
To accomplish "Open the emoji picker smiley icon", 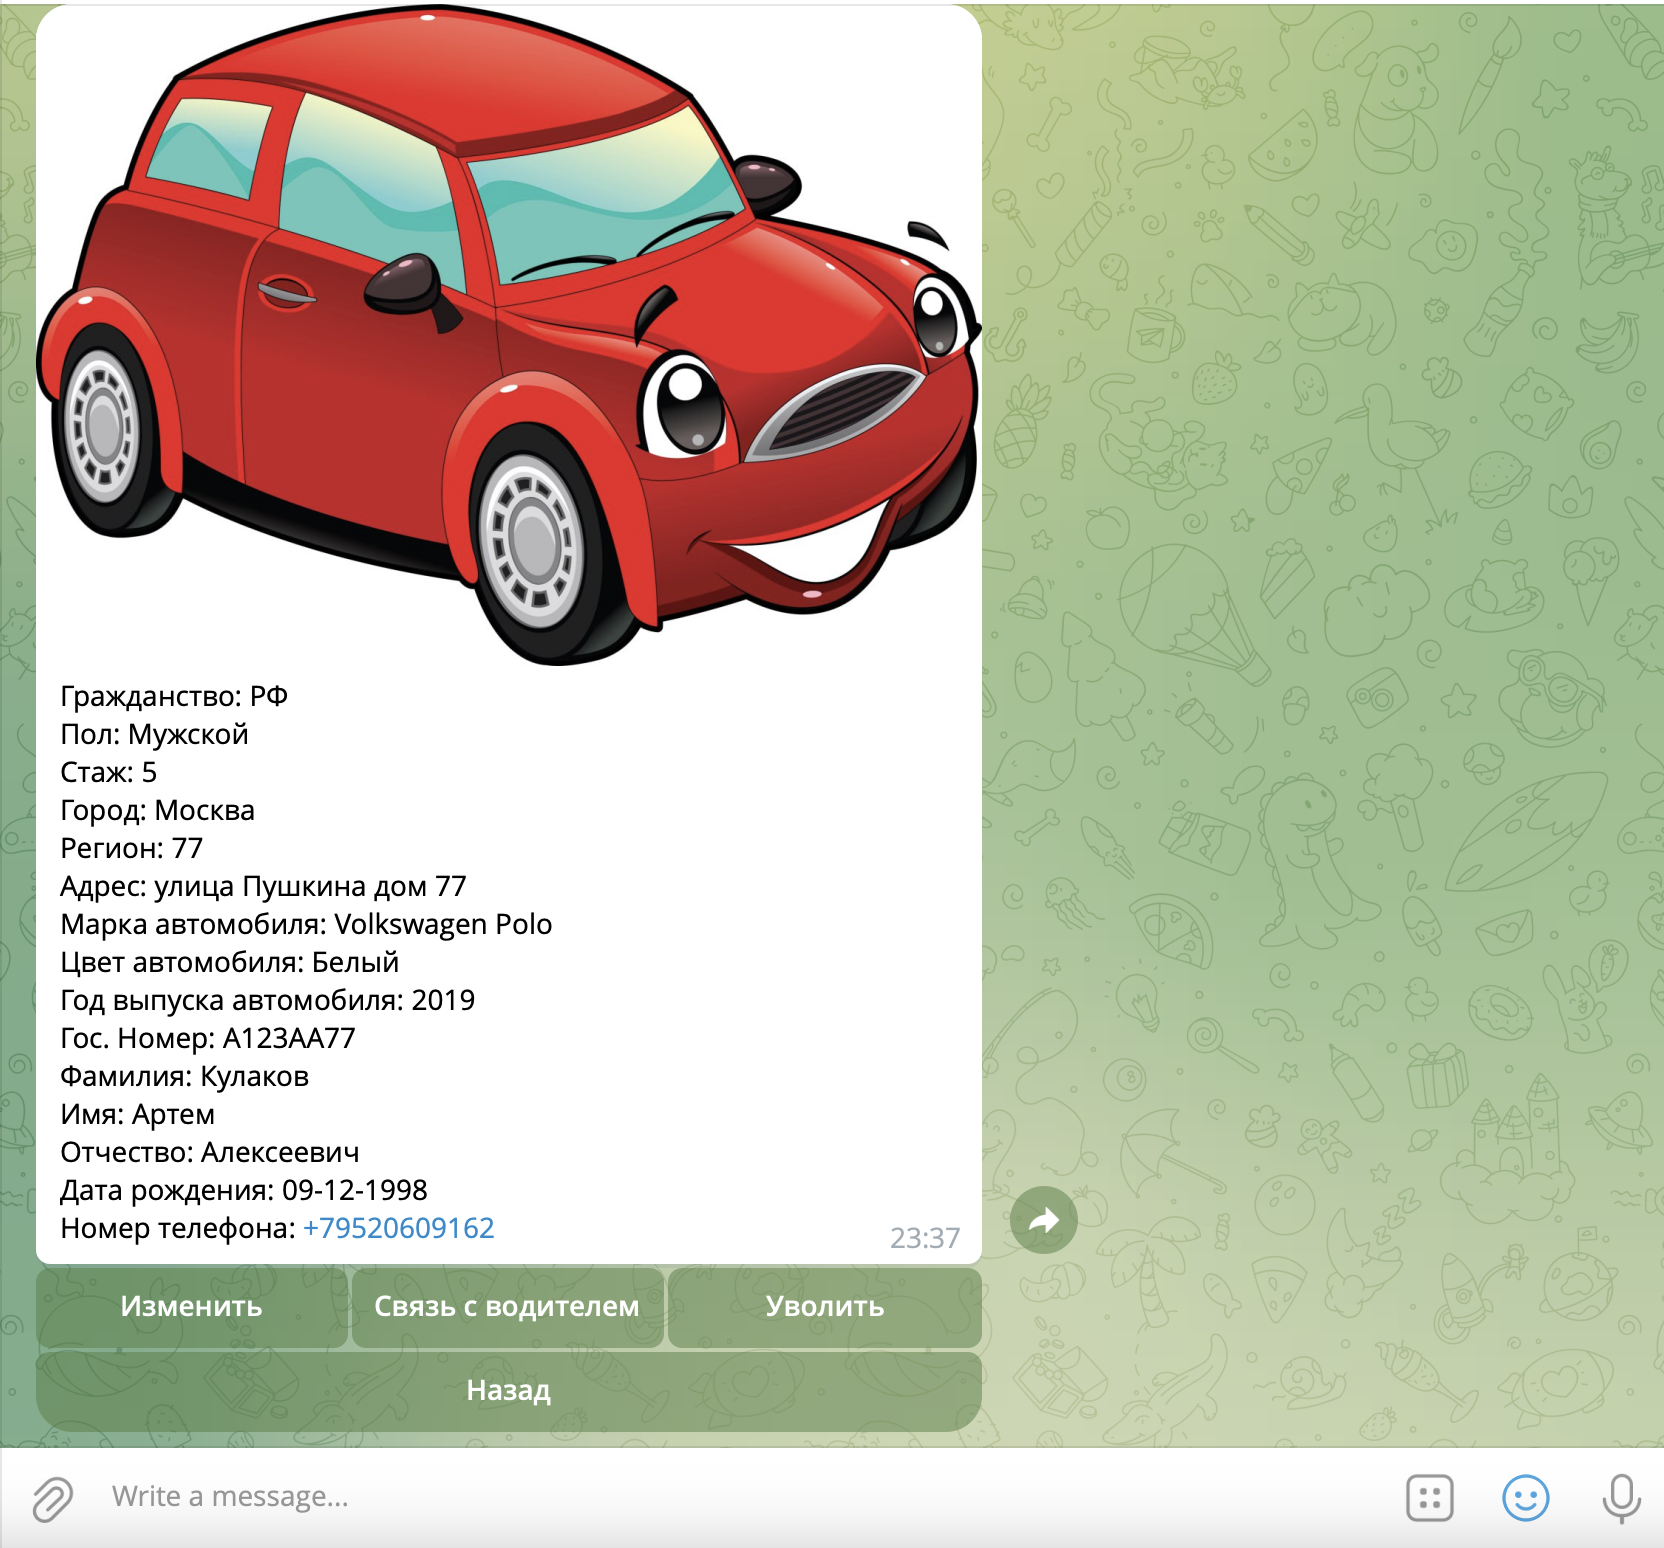I will point(1525,1498).
